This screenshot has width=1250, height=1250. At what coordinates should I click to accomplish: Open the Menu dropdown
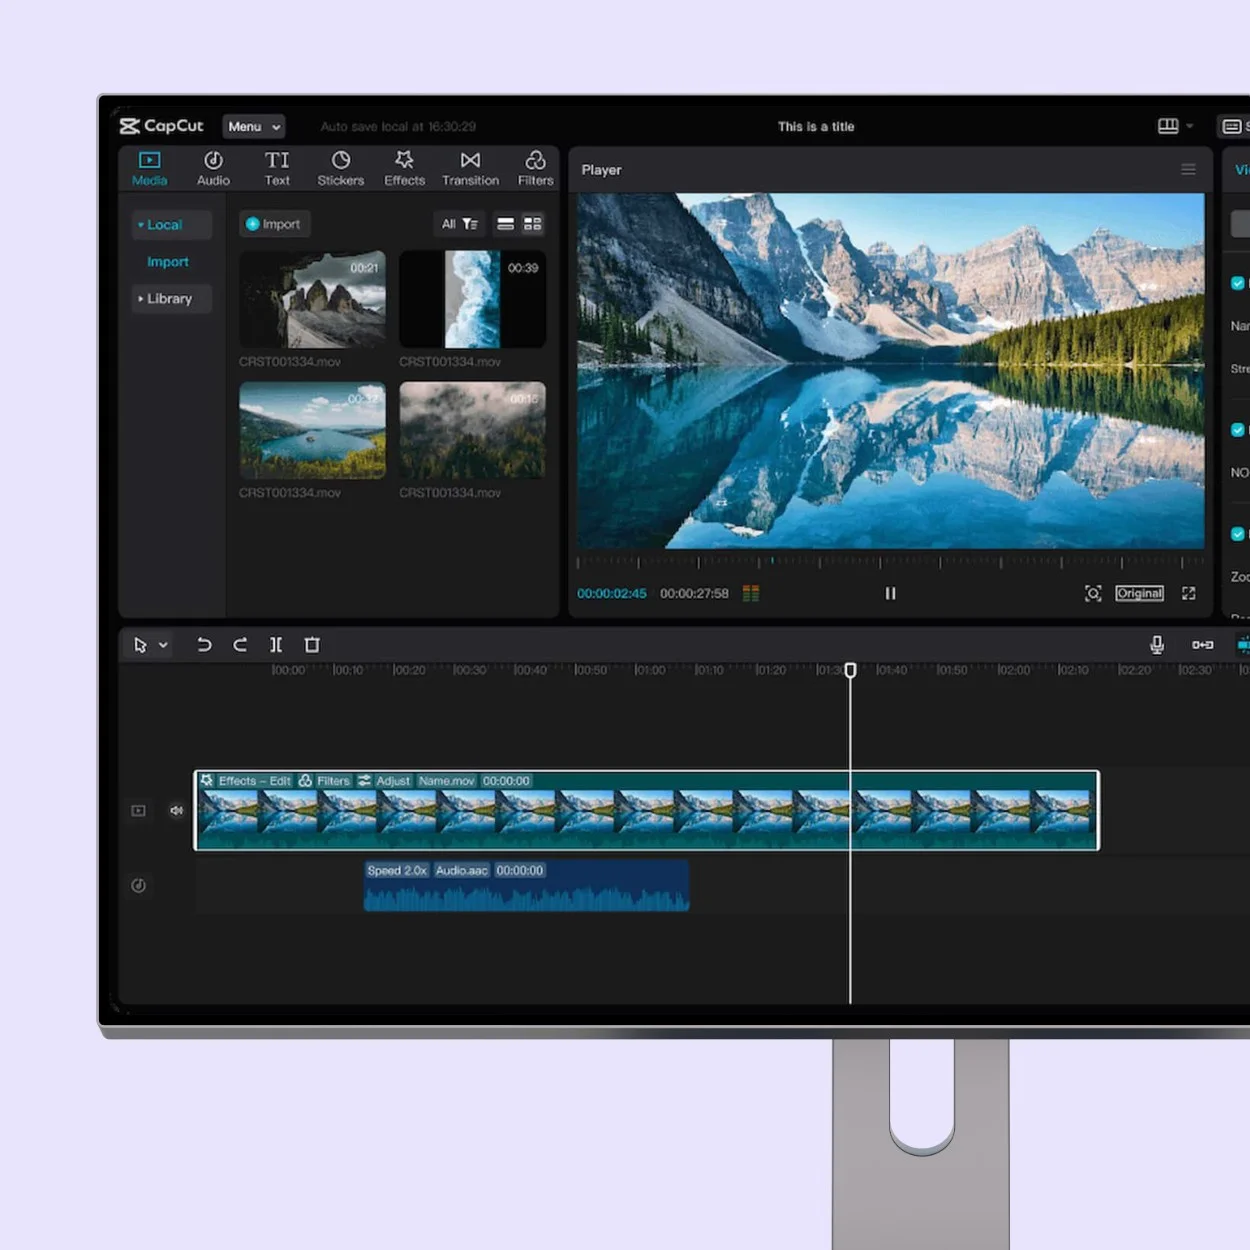click(253, 127)
